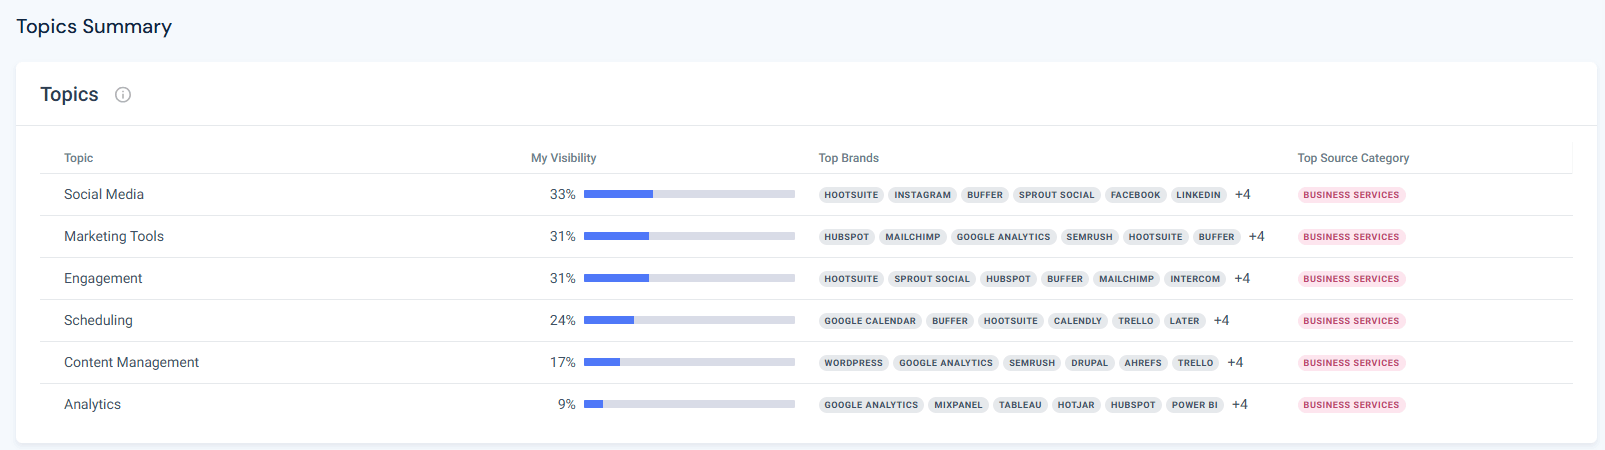The width and height of the screenshot is (1605, 450).
Task: Click the 9% visibility value
Action: tap(566, 405)
